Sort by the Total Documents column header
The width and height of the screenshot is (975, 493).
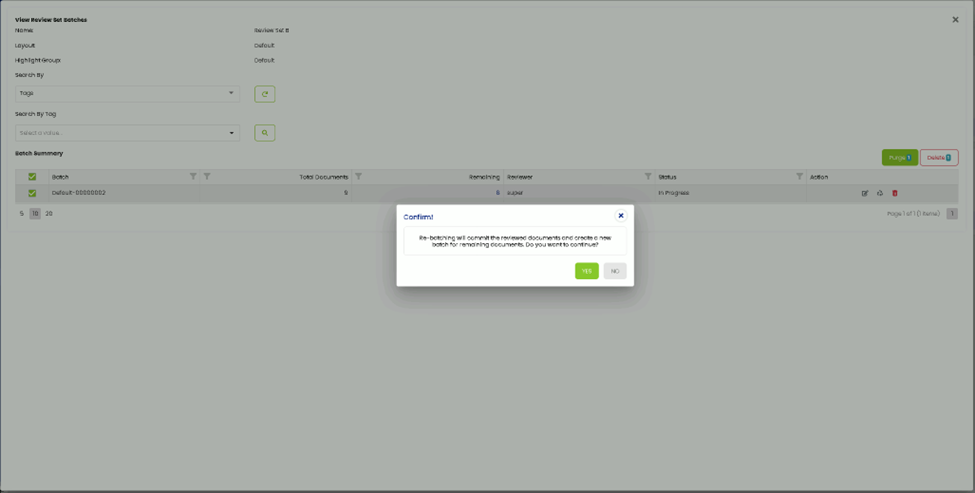coord(323,177)
